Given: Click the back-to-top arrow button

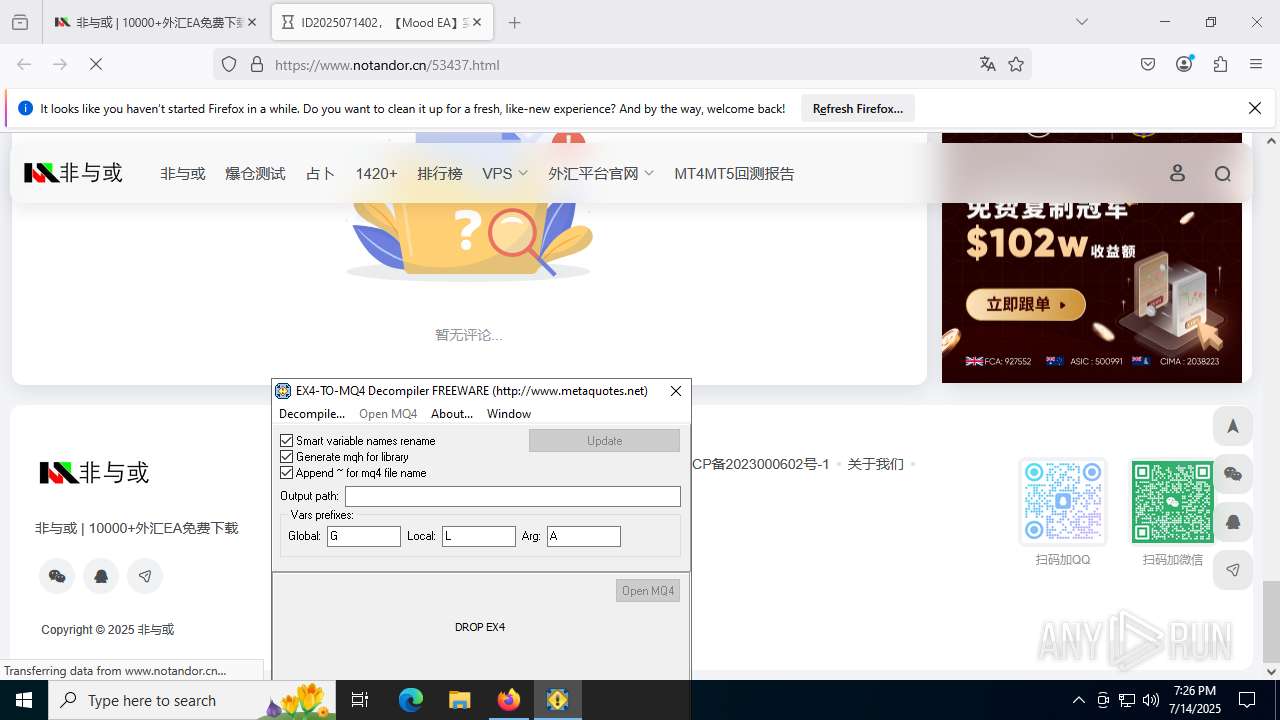Looking at the screenshot, I should pyautogui.click(x=1233, y=426).
